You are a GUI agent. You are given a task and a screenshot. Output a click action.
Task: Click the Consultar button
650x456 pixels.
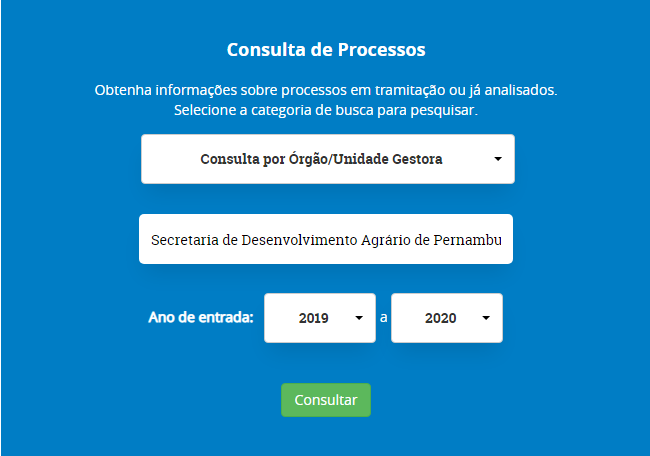[x=325, y=400]
